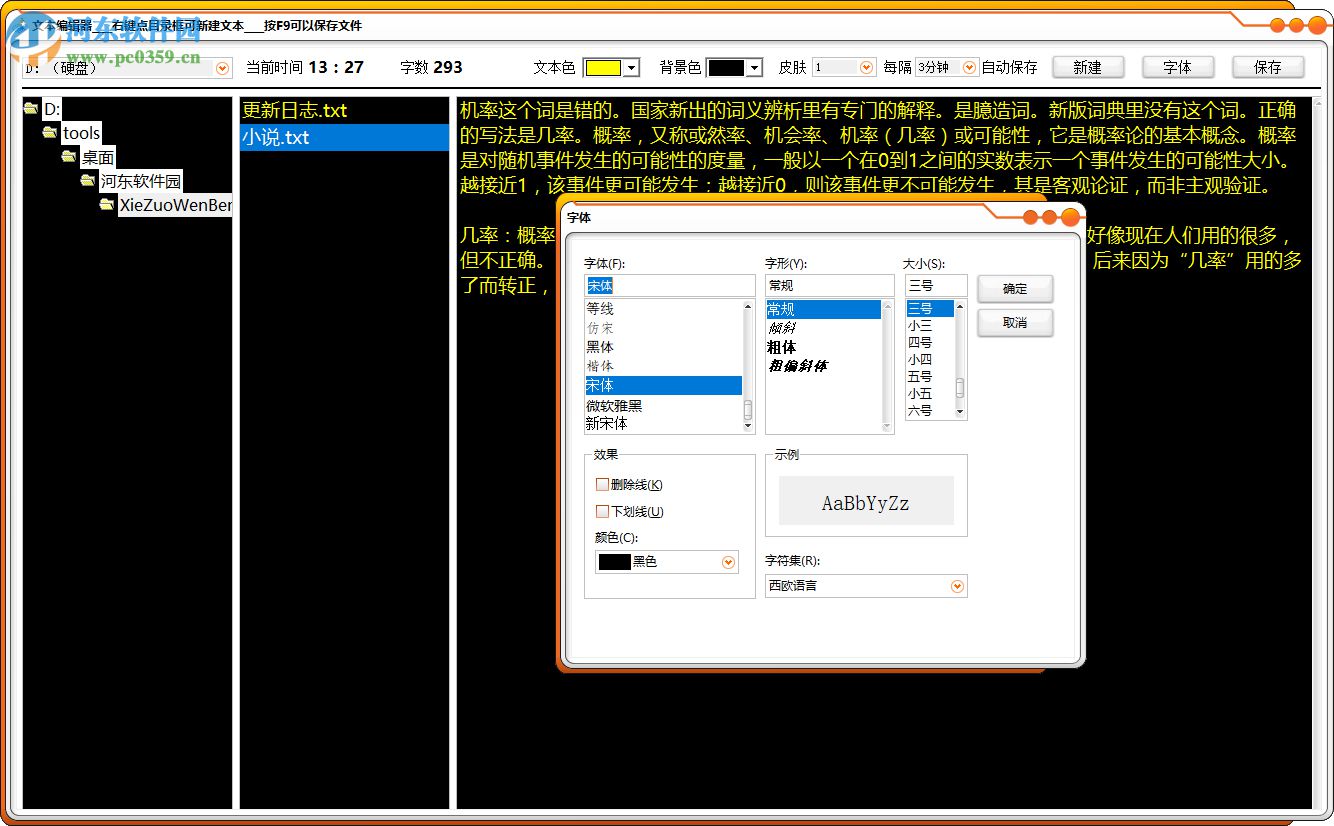Click the tools folder icon in directory tree
Image resolution: width=1334 pixels, height=826 pixels.
tap(50, 132)
